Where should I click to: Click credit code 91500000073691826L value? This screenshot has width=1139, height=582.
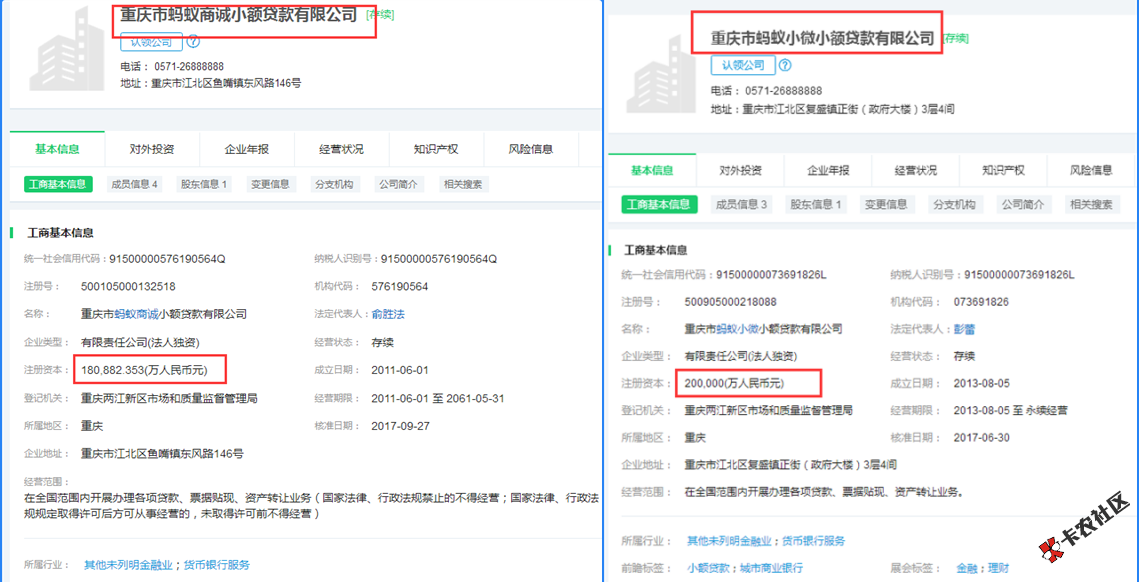(772, 275)
